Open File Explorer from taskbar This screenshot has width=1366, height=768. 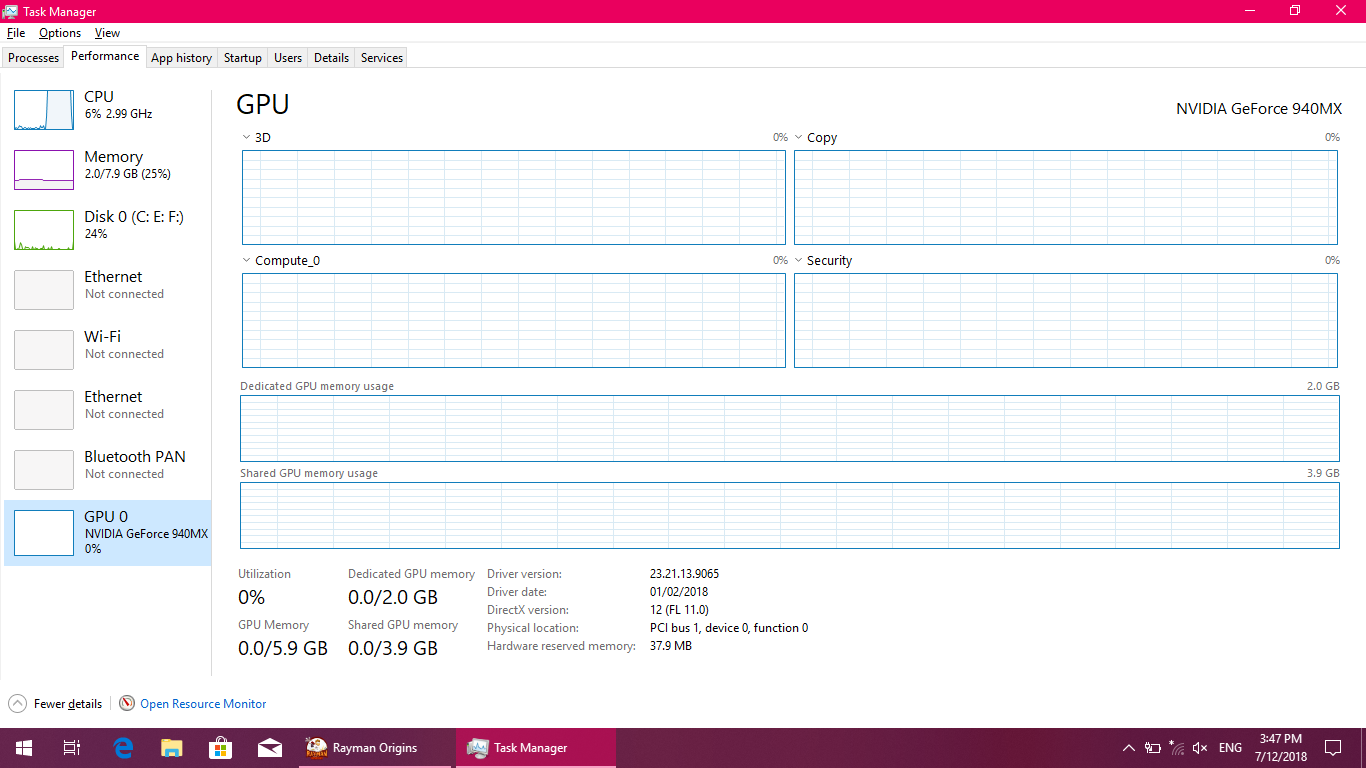172,748
